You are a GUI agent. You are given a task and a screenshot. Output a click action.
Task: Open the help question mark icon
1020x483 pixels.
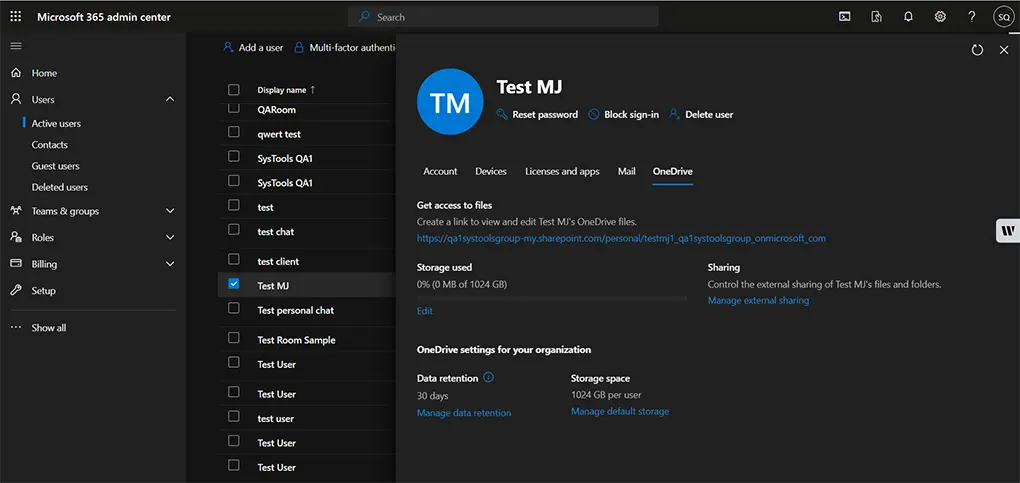click(972, 17)
